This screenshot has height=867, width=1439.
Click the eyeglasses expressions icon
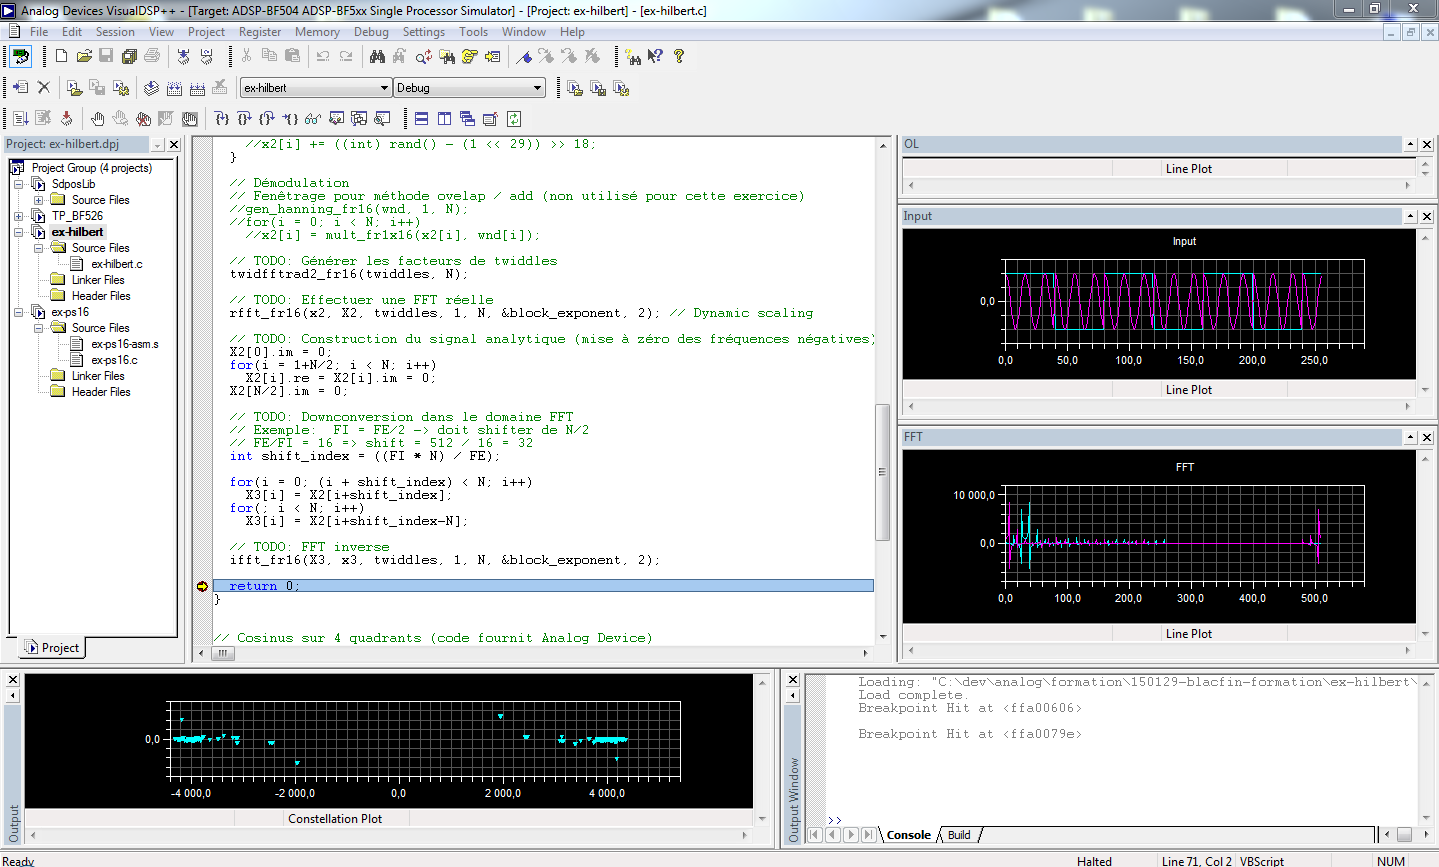[313, 118]
